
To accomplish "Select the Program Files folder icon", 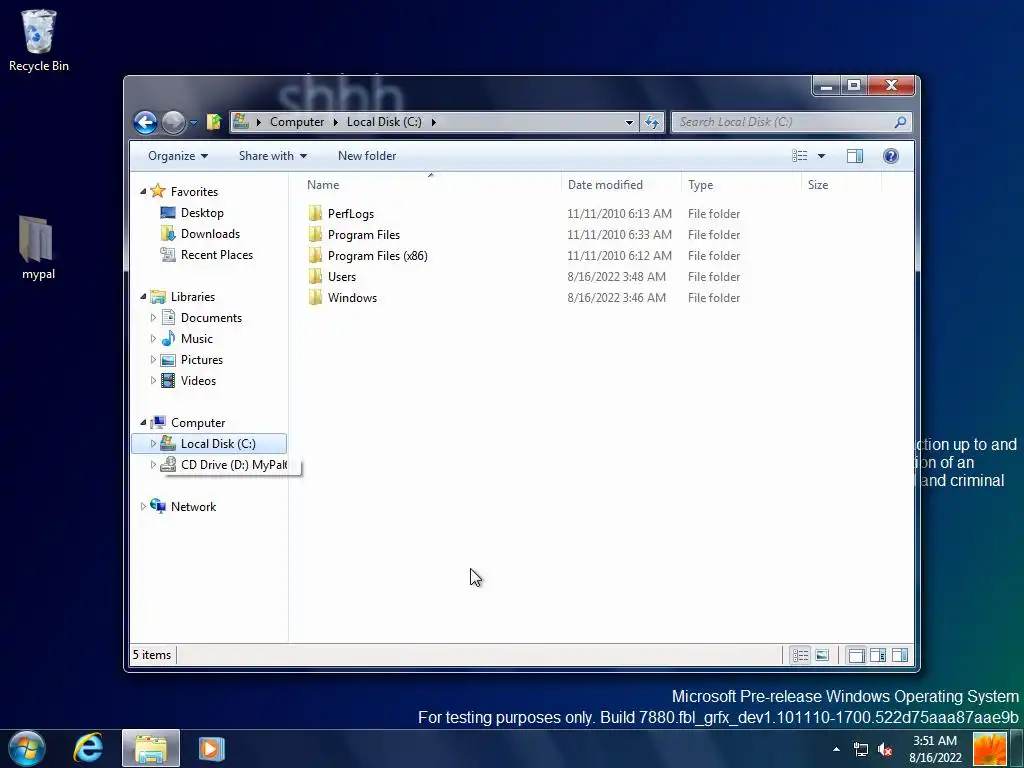I will click(x=315, y=234).
